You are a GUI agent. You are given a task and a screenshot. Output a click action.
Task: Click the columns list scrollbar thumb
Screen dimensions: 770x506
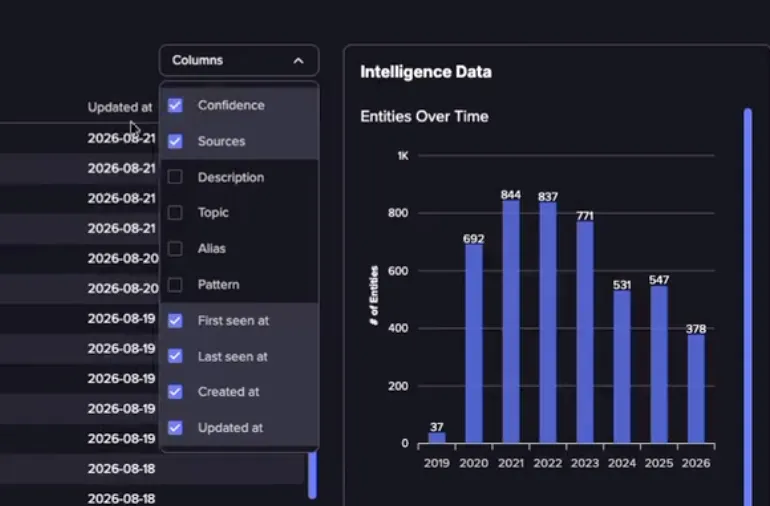tap(312, 474)
